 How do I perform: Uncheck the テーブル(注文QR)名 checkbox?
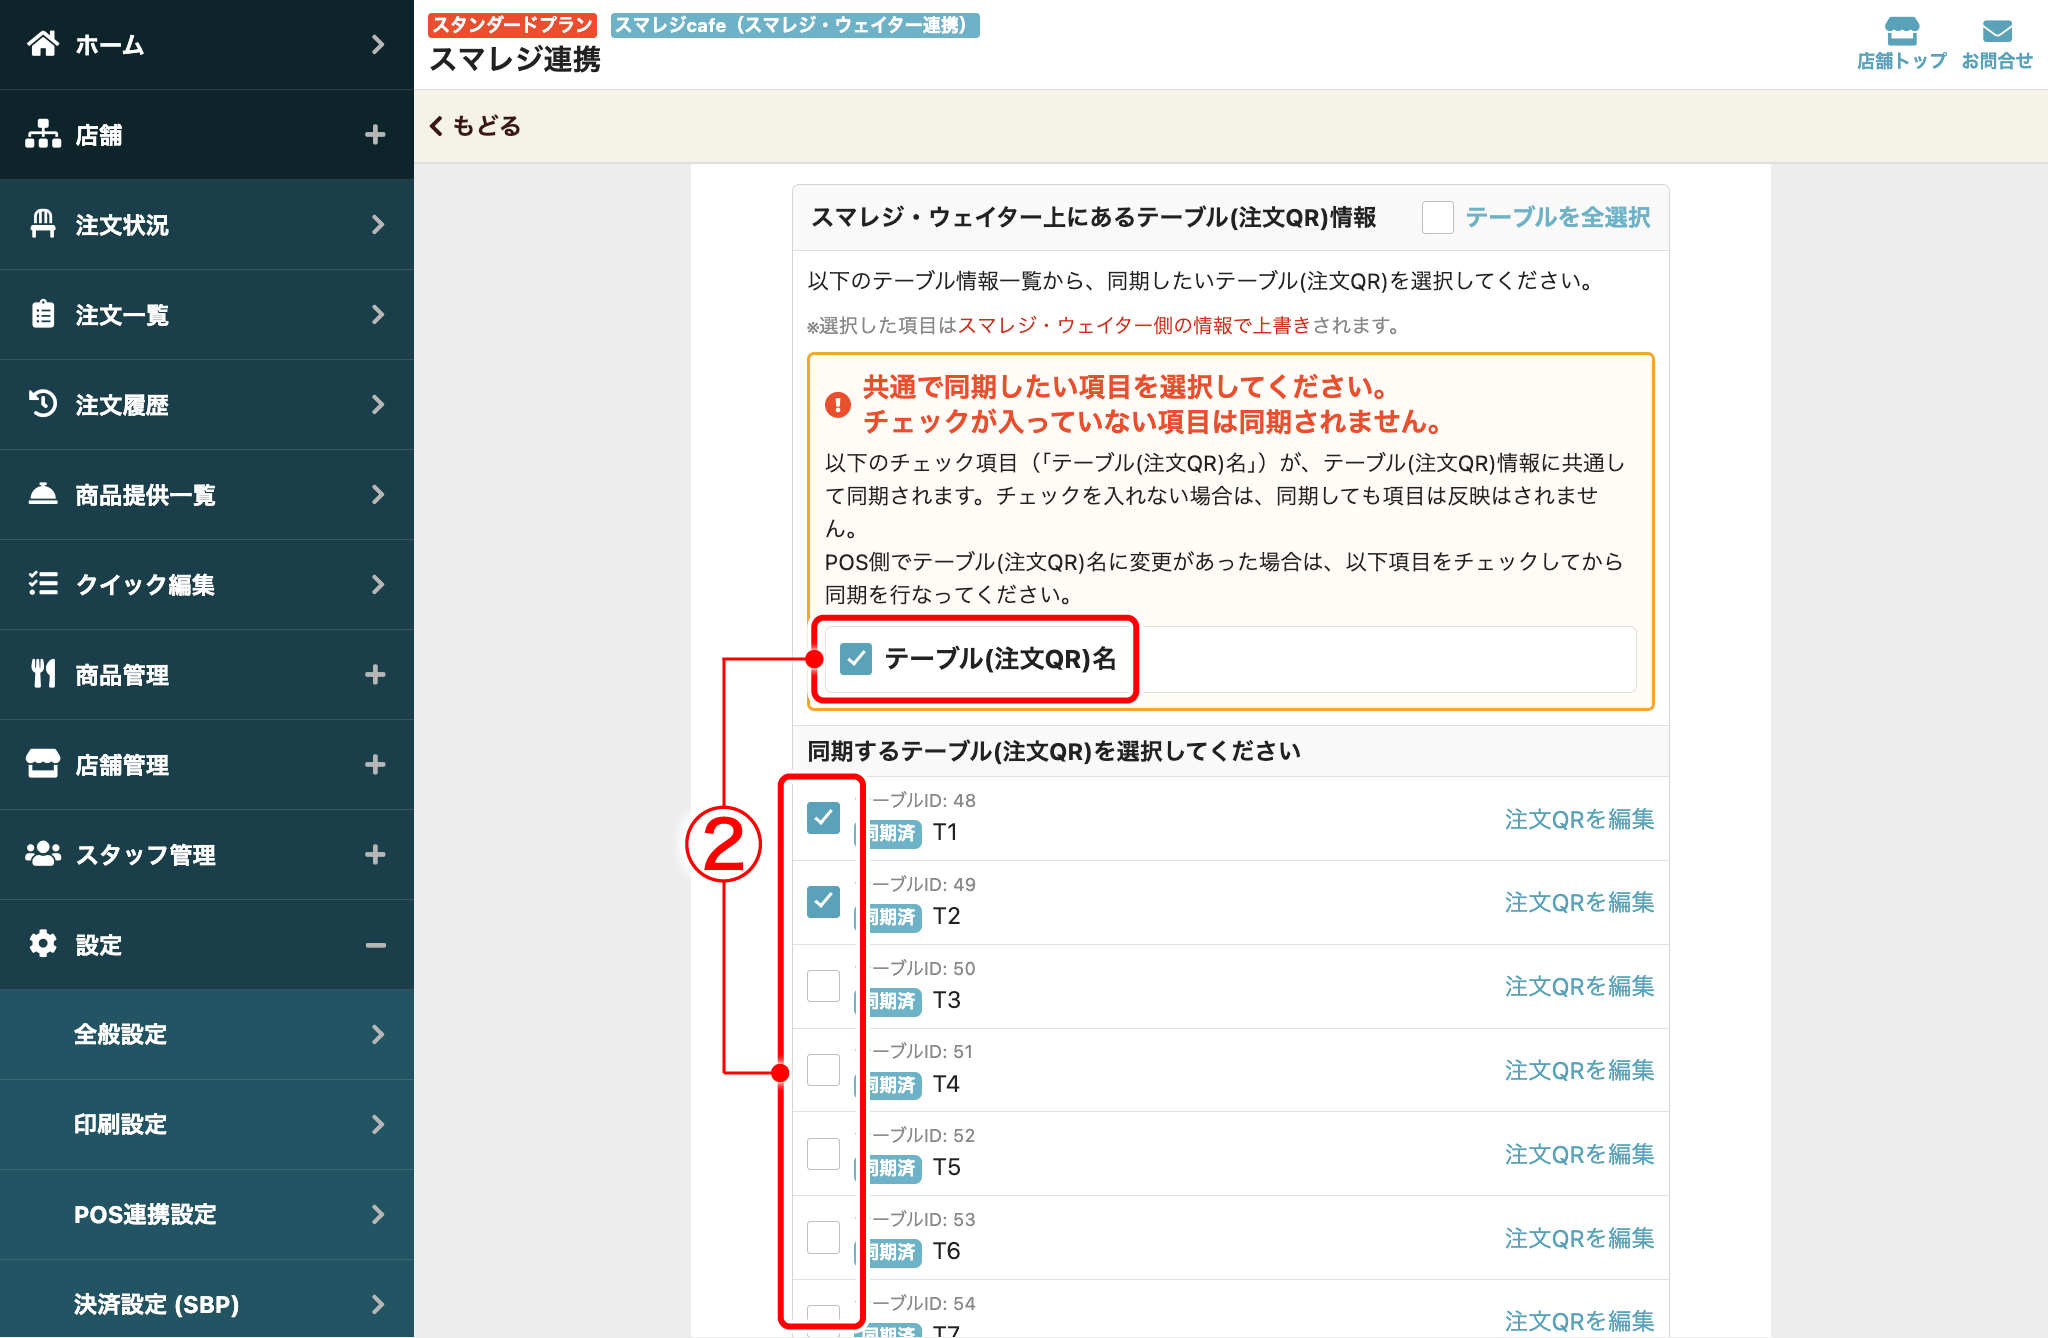click(856, 658)
